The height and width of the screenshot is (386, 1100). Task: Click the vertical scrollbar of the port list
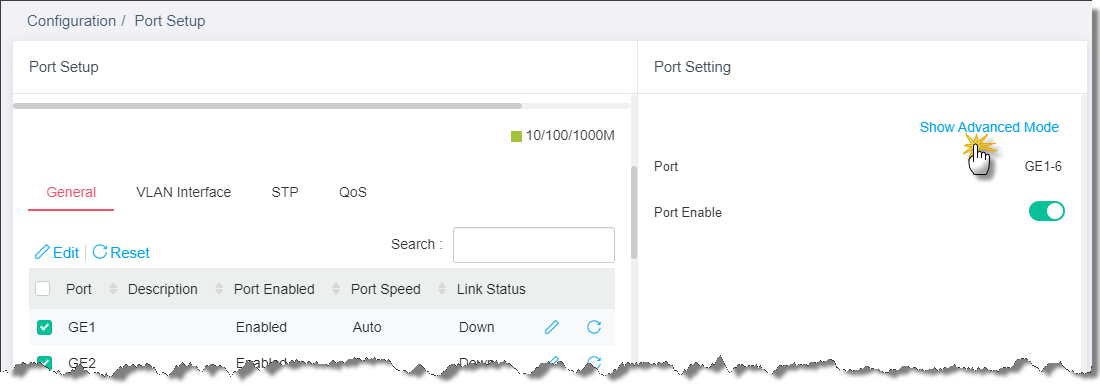(x=634, y=213)
